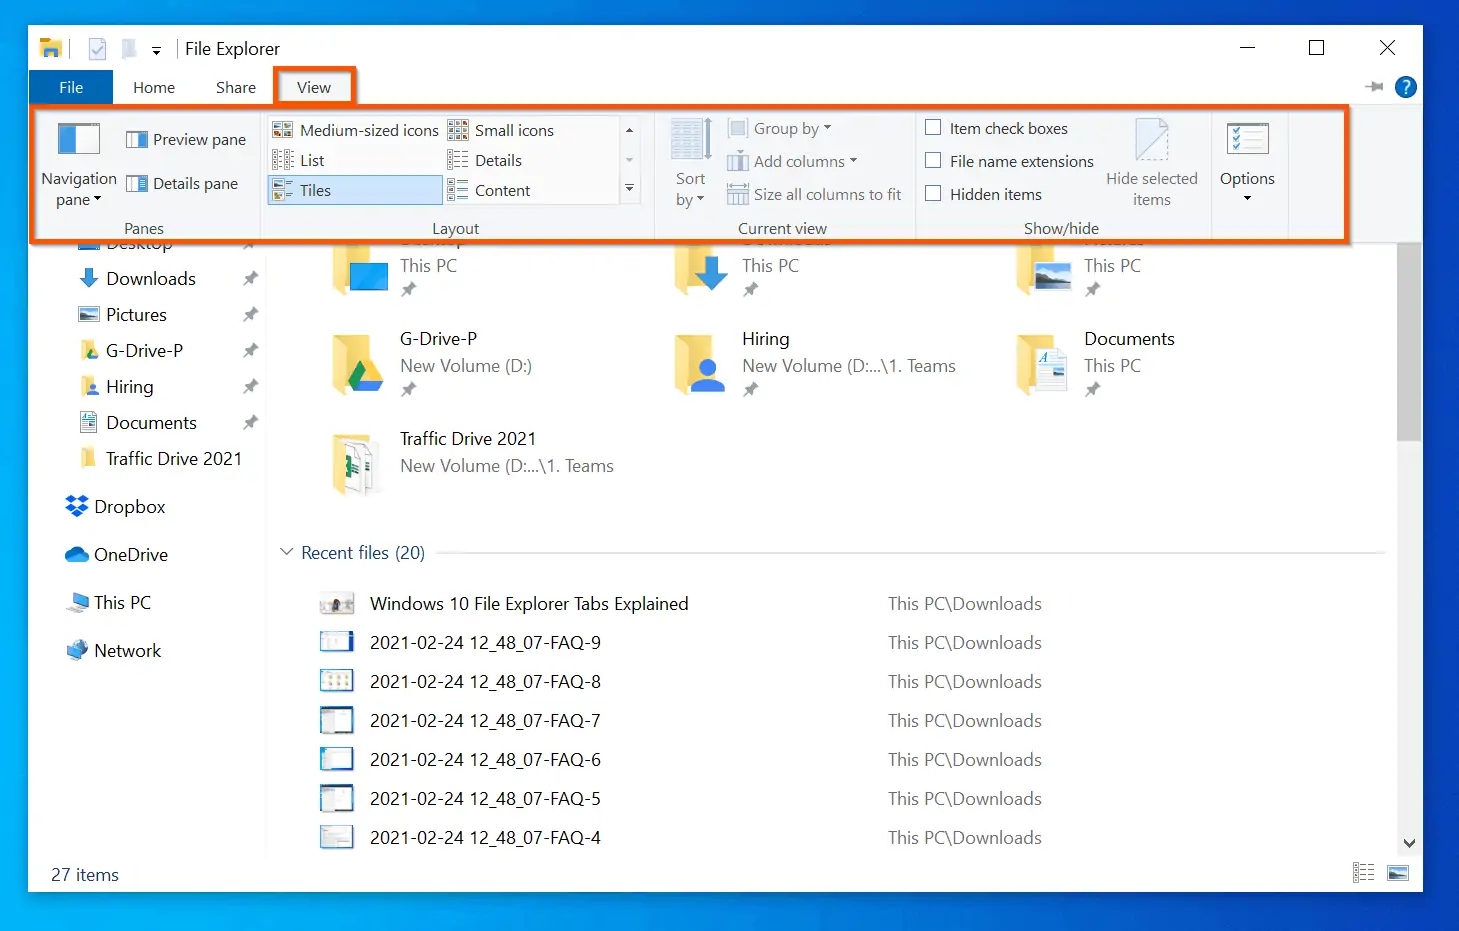Open Network in the navigation pane
1459x931 pixels.
pyautogui.click(x=127, y=650)
